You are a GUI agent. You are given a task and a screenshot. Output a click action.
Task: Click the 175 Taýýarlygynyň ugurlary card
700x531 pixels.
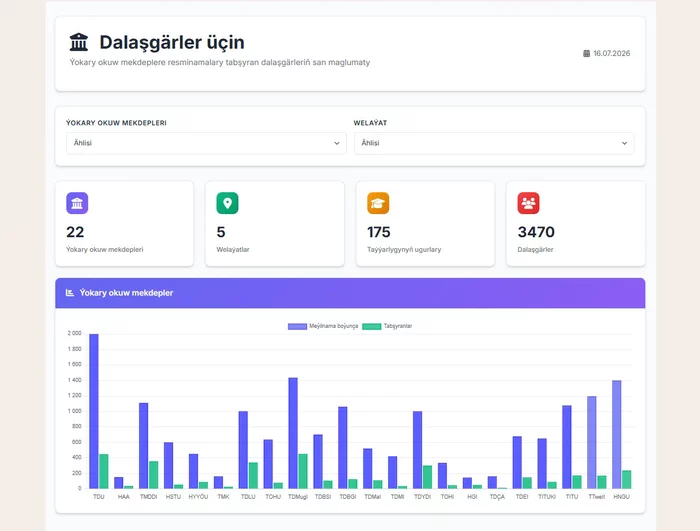click(425, 224)
